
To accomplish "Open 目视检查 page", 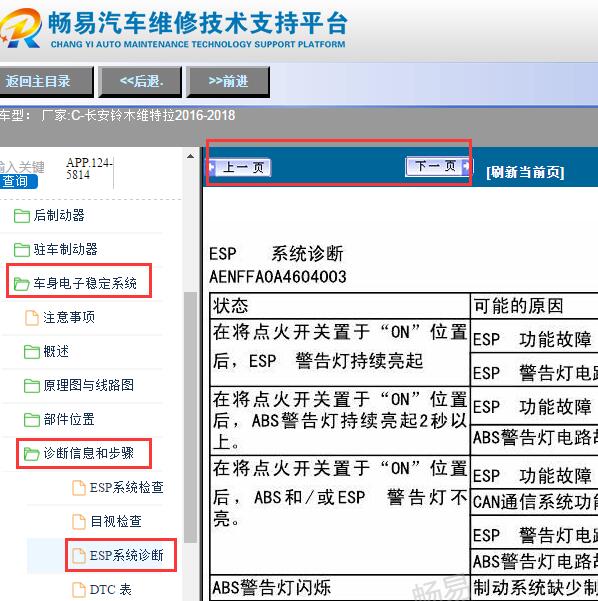I will 116,521.
